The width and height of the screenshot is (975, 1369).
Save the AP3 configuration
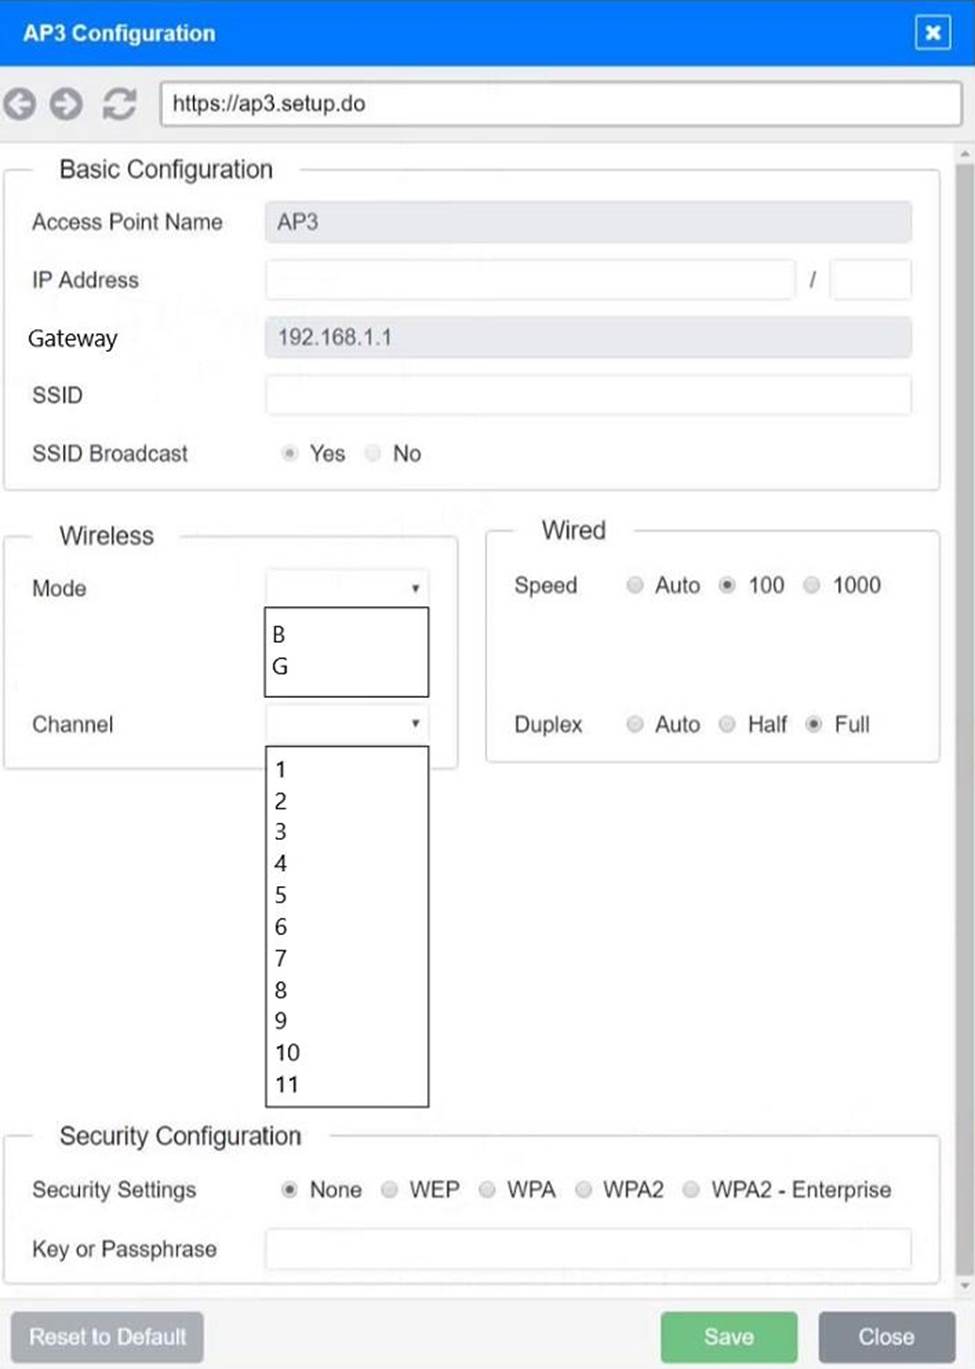pos(728,1336)
